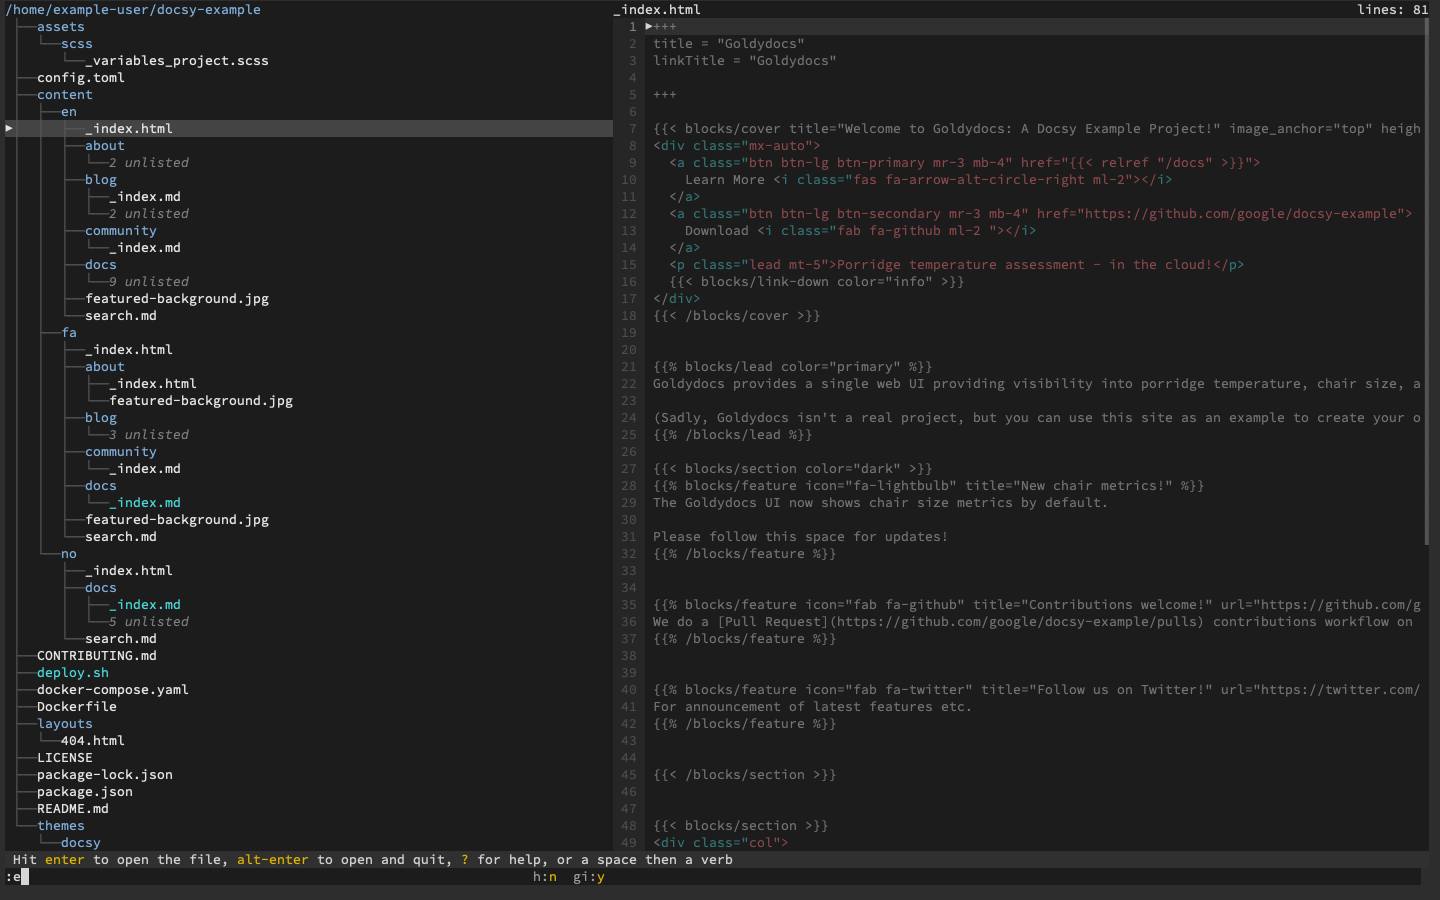
Task: Open the Dockerfile entry
Action: point(76,706)
